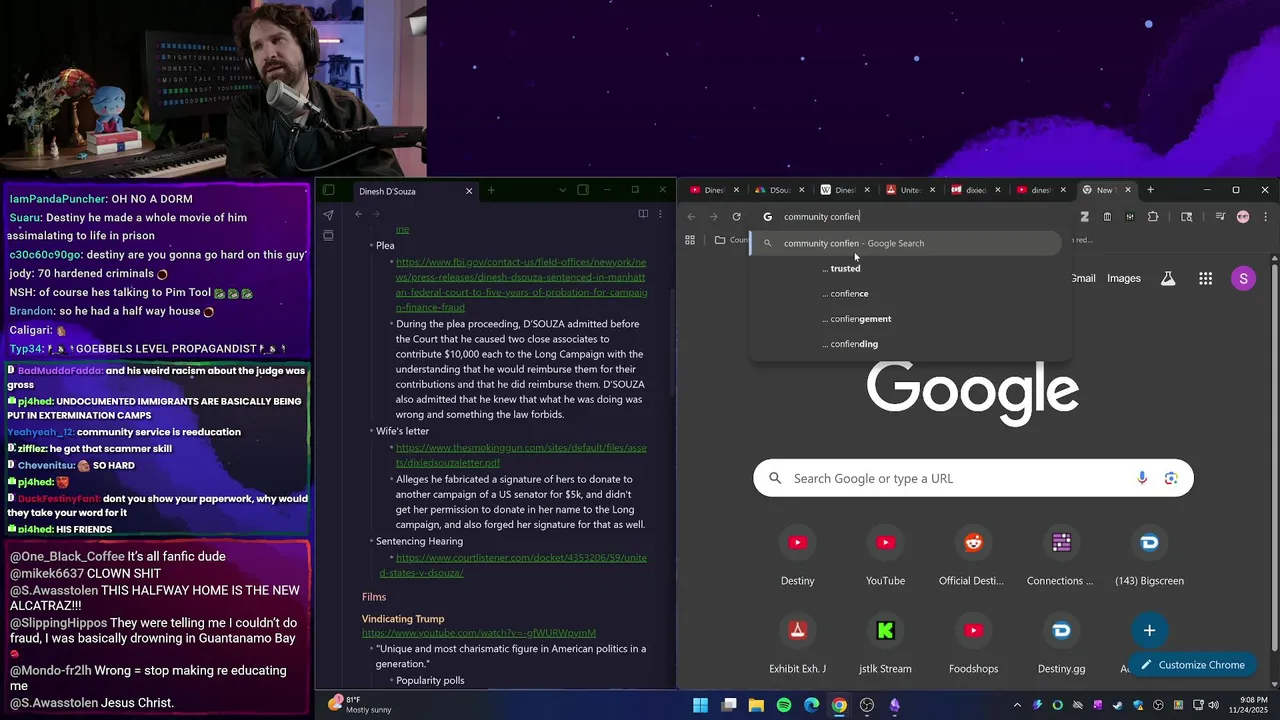The image size is (1280, 720).
Task: Switch to the United PDF tab
Action: [x=910, y=190]
